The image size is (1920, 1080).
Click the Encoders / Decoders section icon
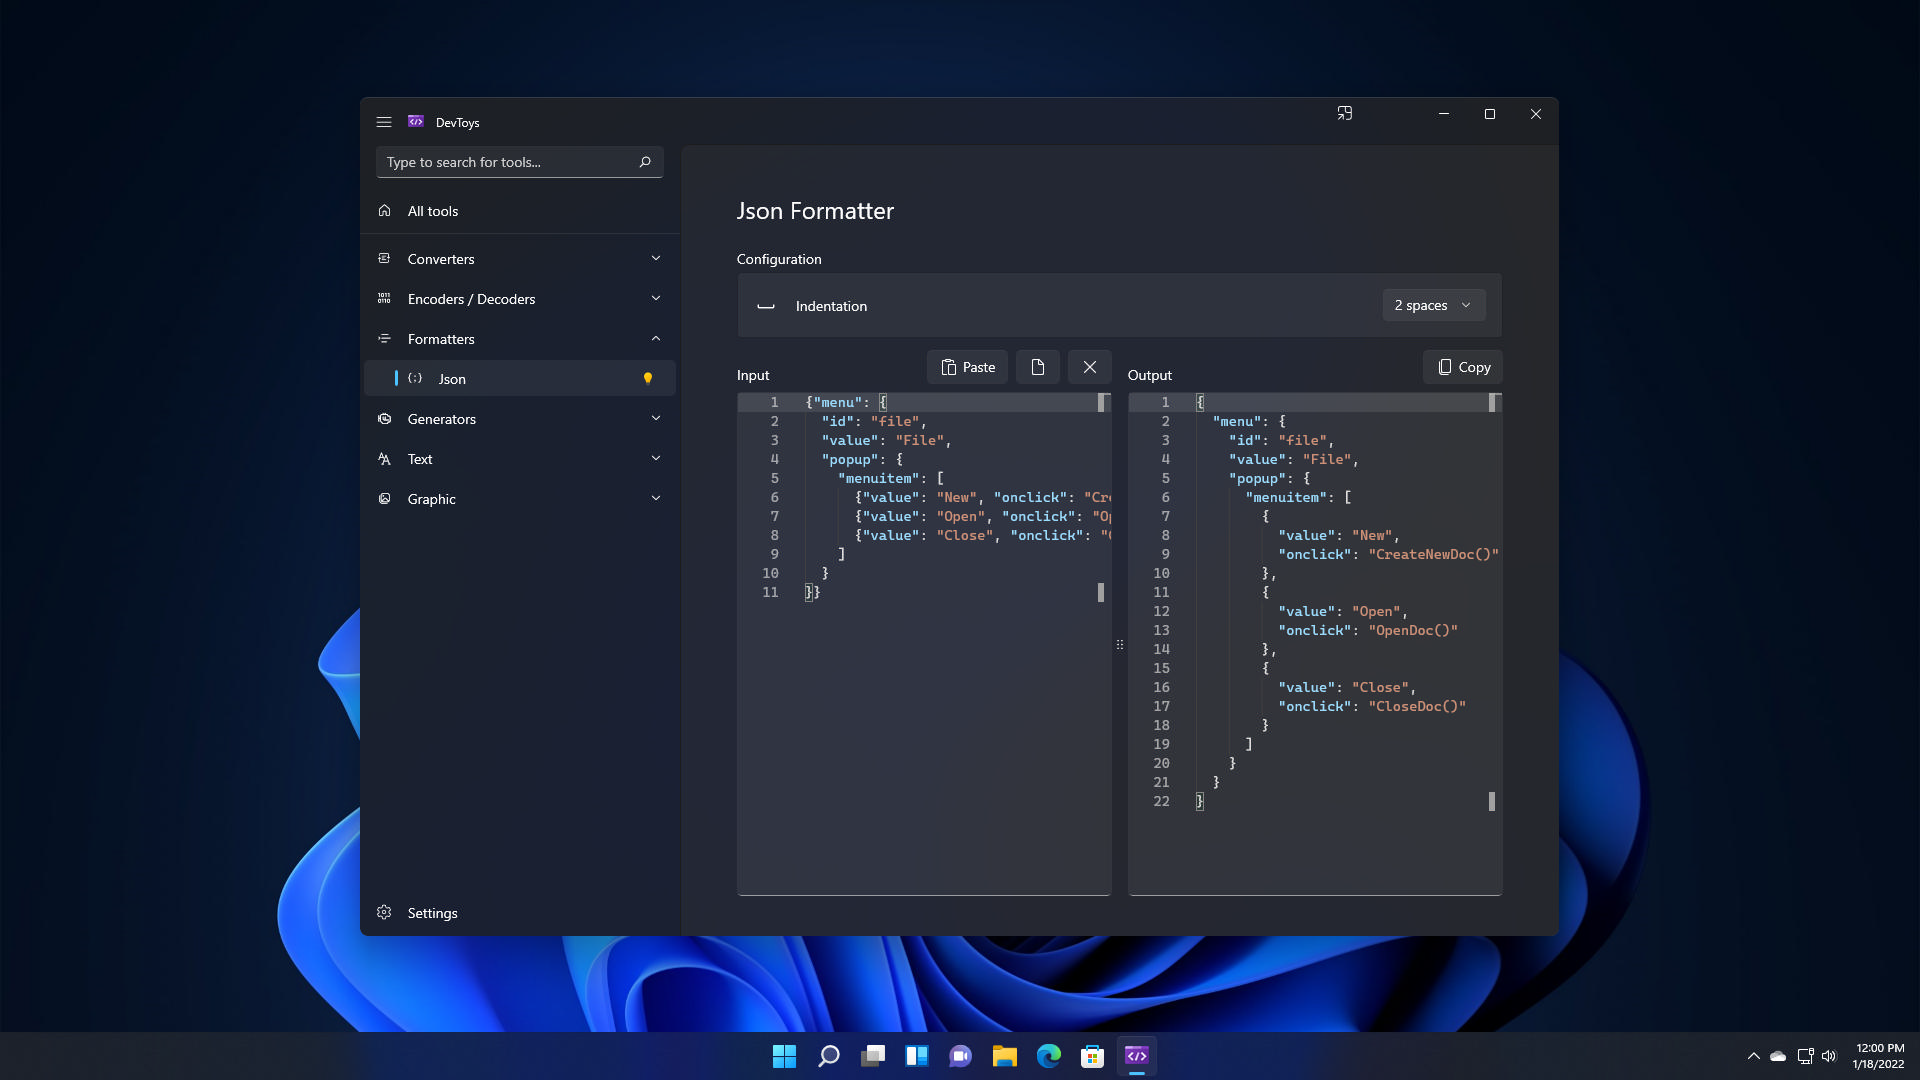point(382,298)
